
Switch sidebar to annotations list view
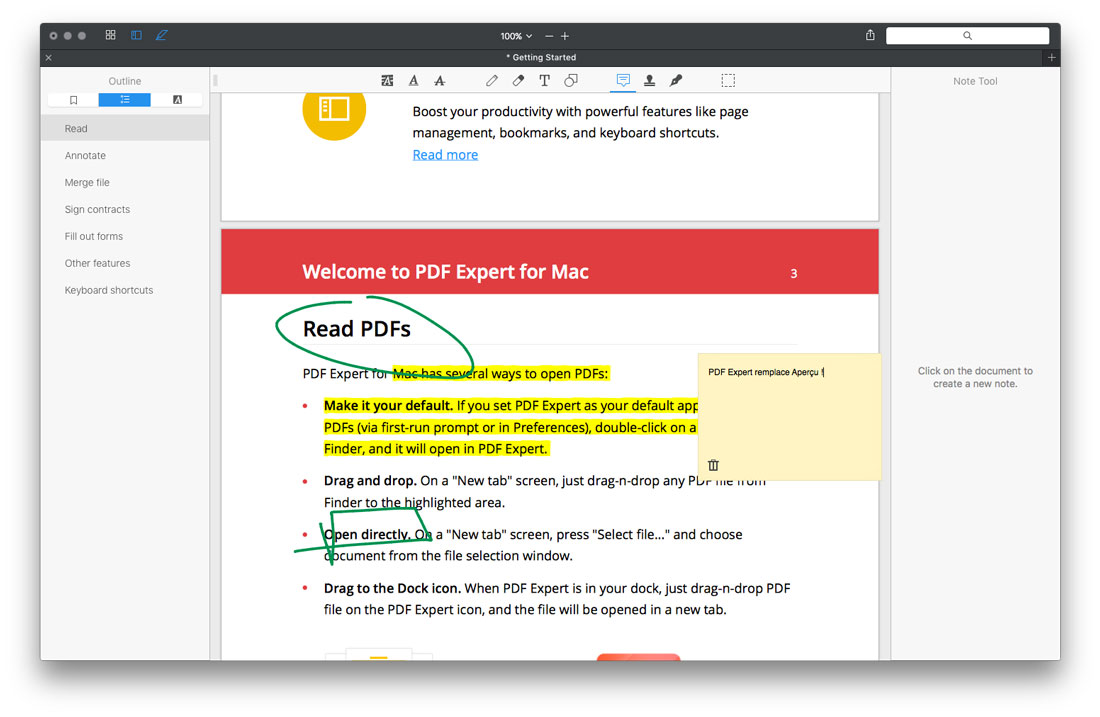tap(178, 99)
